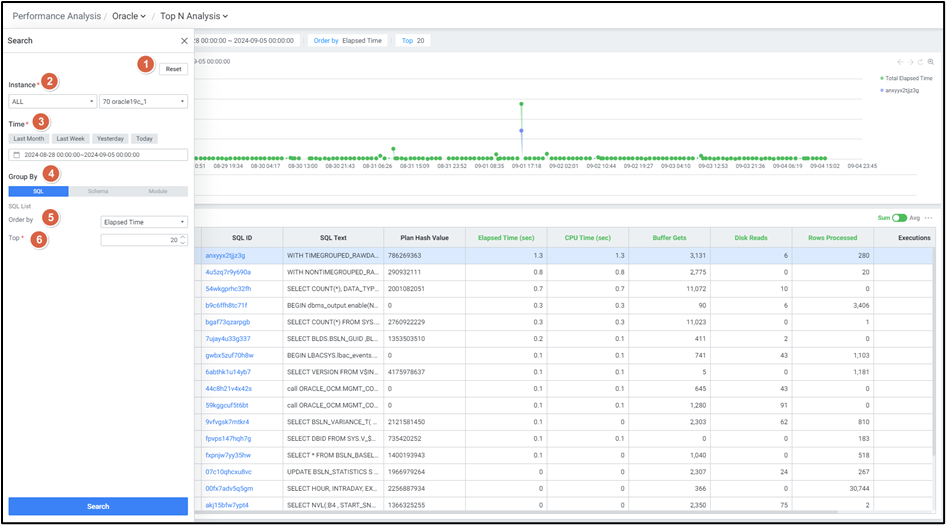This screenshot has width=946, height=525.
Task: Toggle the Sum/Avg switch
Action: 899,218
